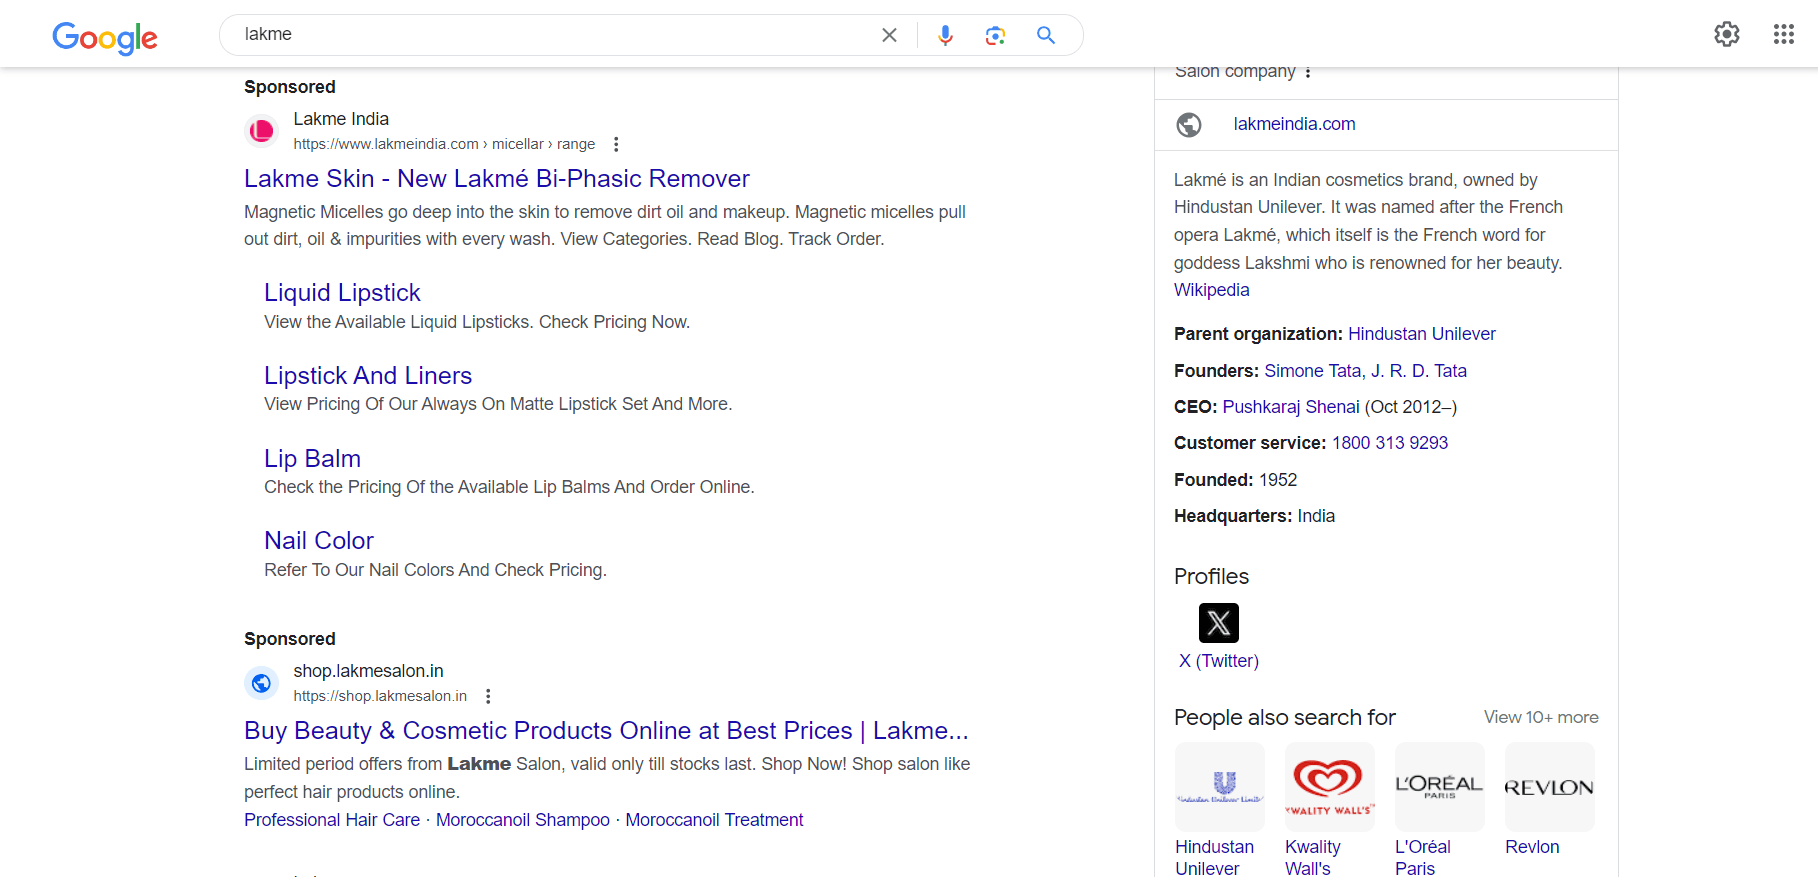Click the Google logo

click(x=105, y=37)
